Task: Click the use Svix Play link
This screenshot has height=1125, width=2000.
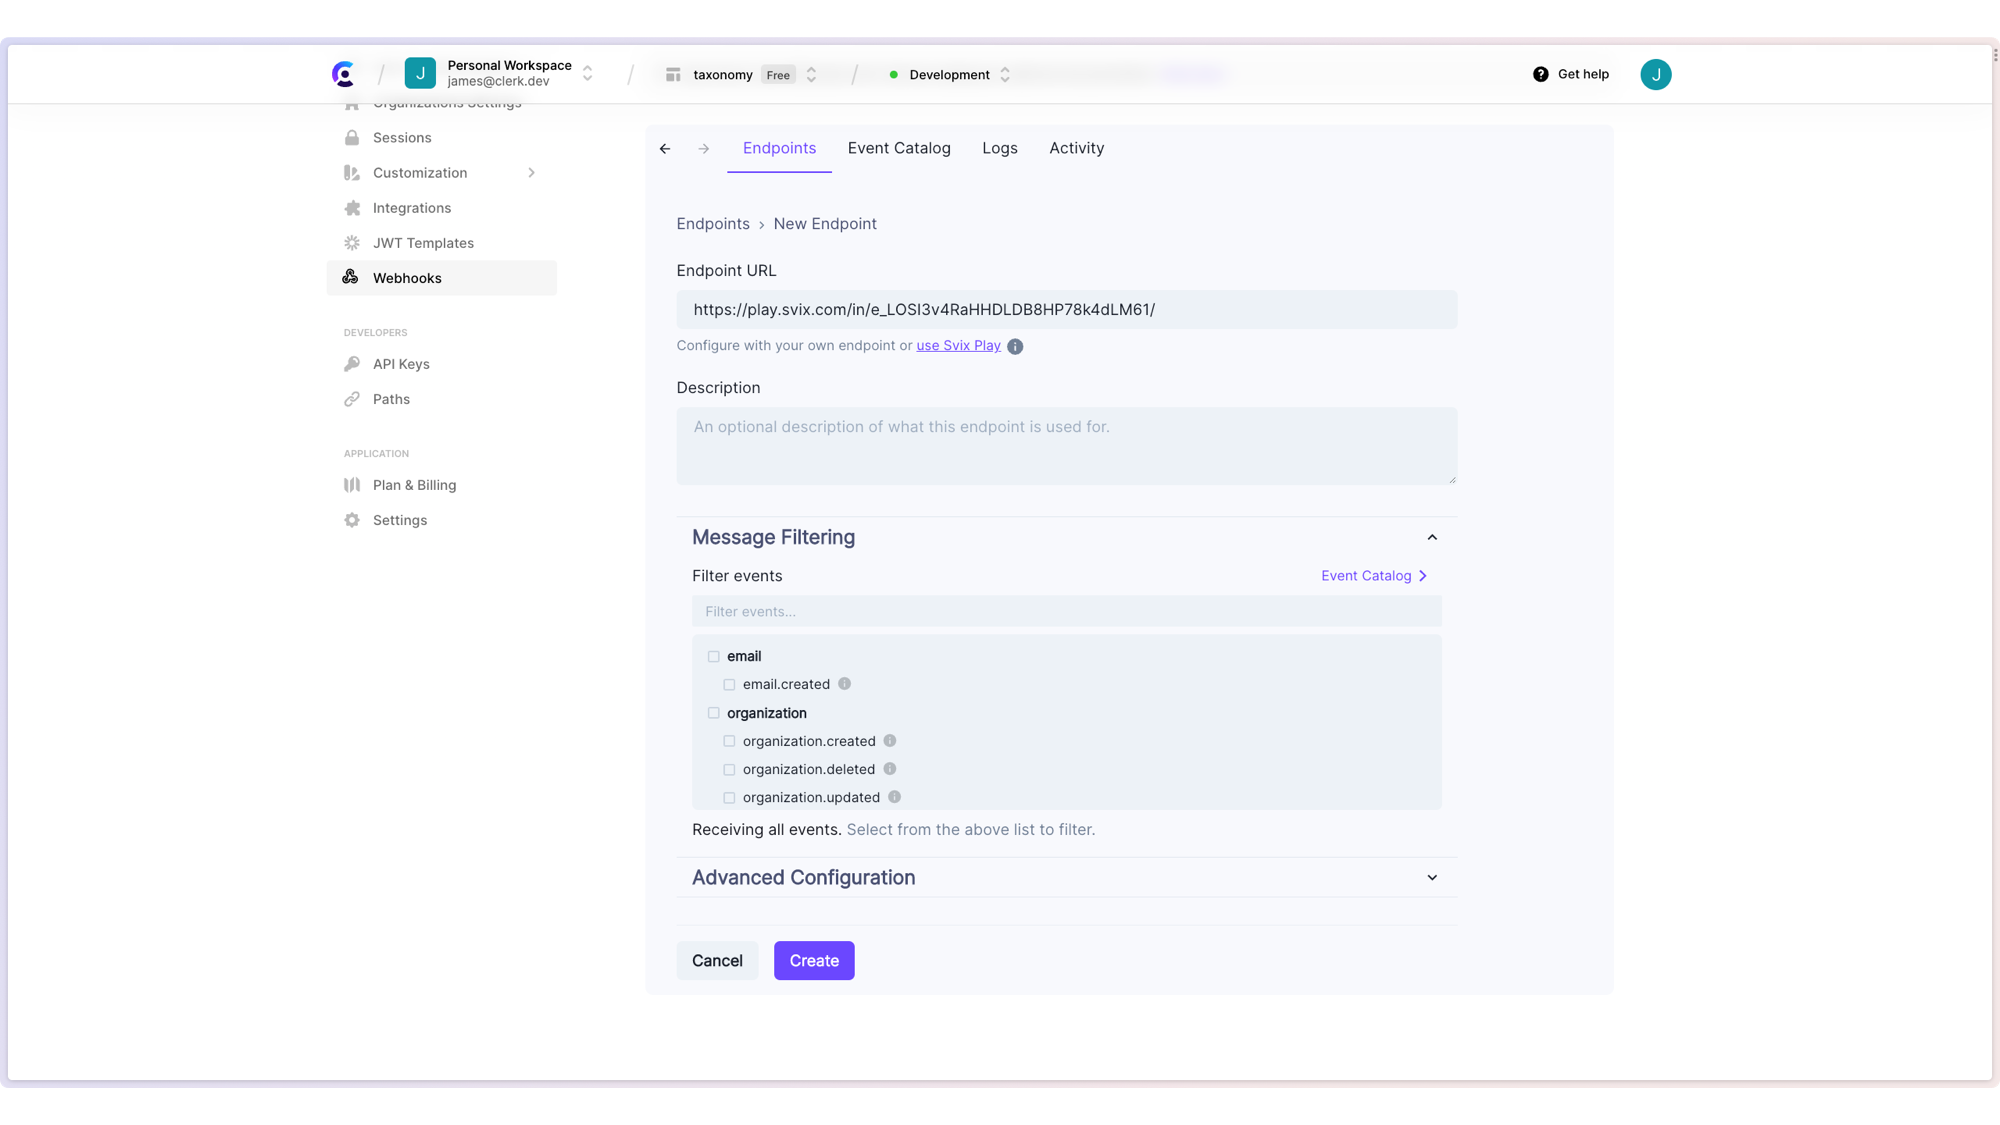Action: [959, 345]
